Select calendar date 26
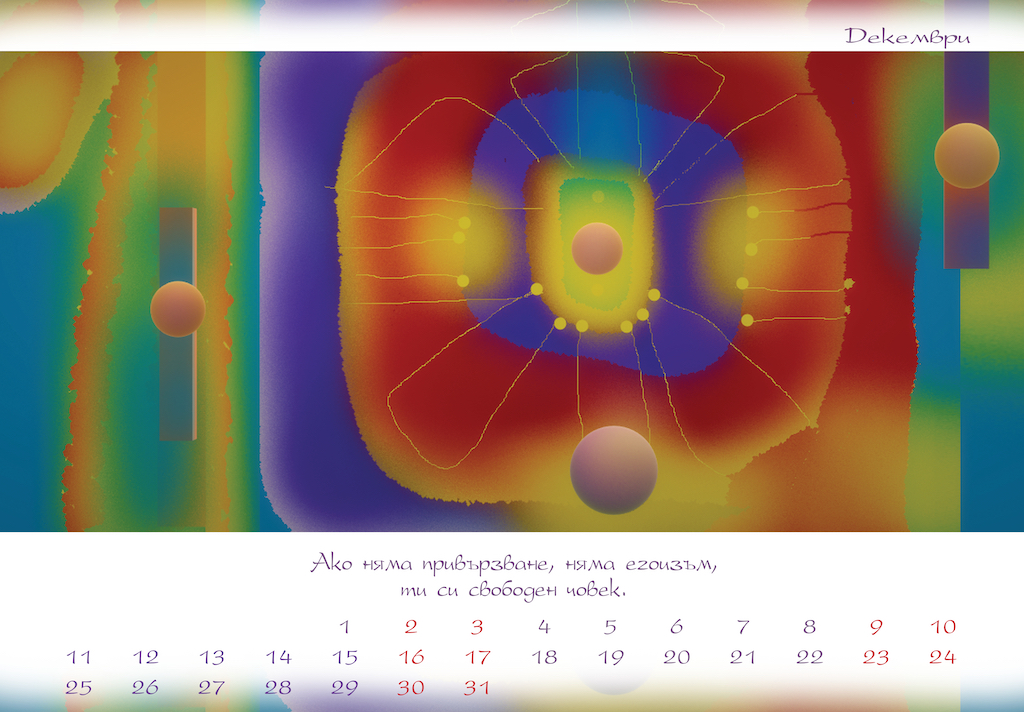 click(x=145, y=687)
